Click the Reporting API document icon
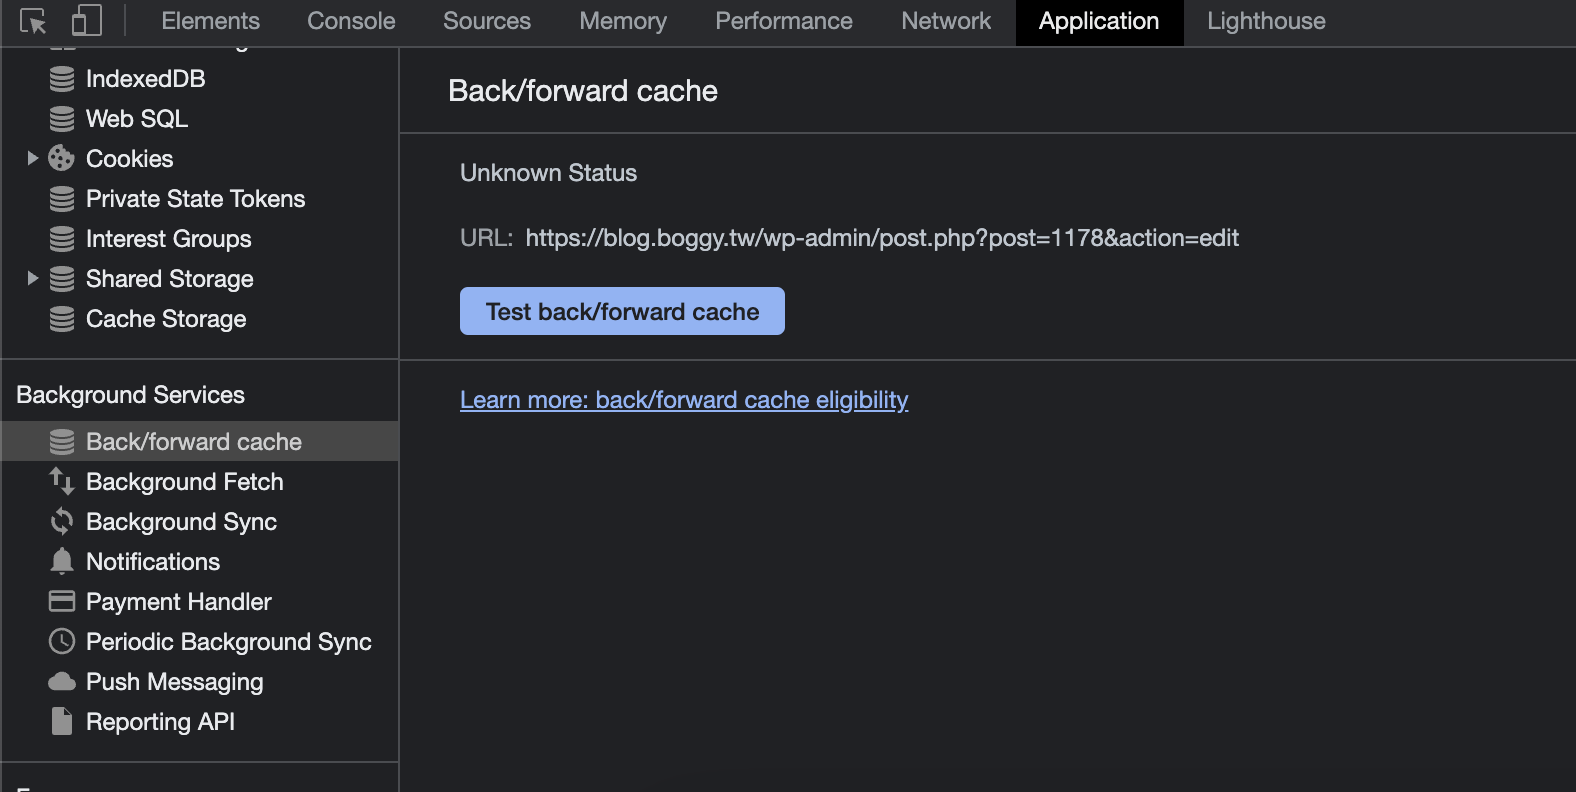This screenshot has width=1576, height=792. (x=62, y=722)
